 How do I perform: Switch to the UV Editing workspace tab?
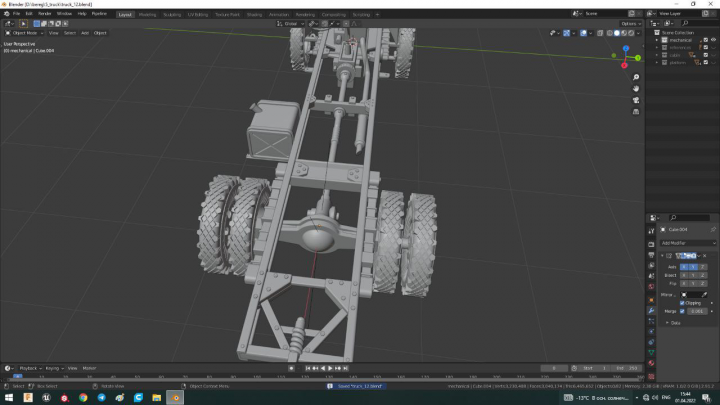197,15
